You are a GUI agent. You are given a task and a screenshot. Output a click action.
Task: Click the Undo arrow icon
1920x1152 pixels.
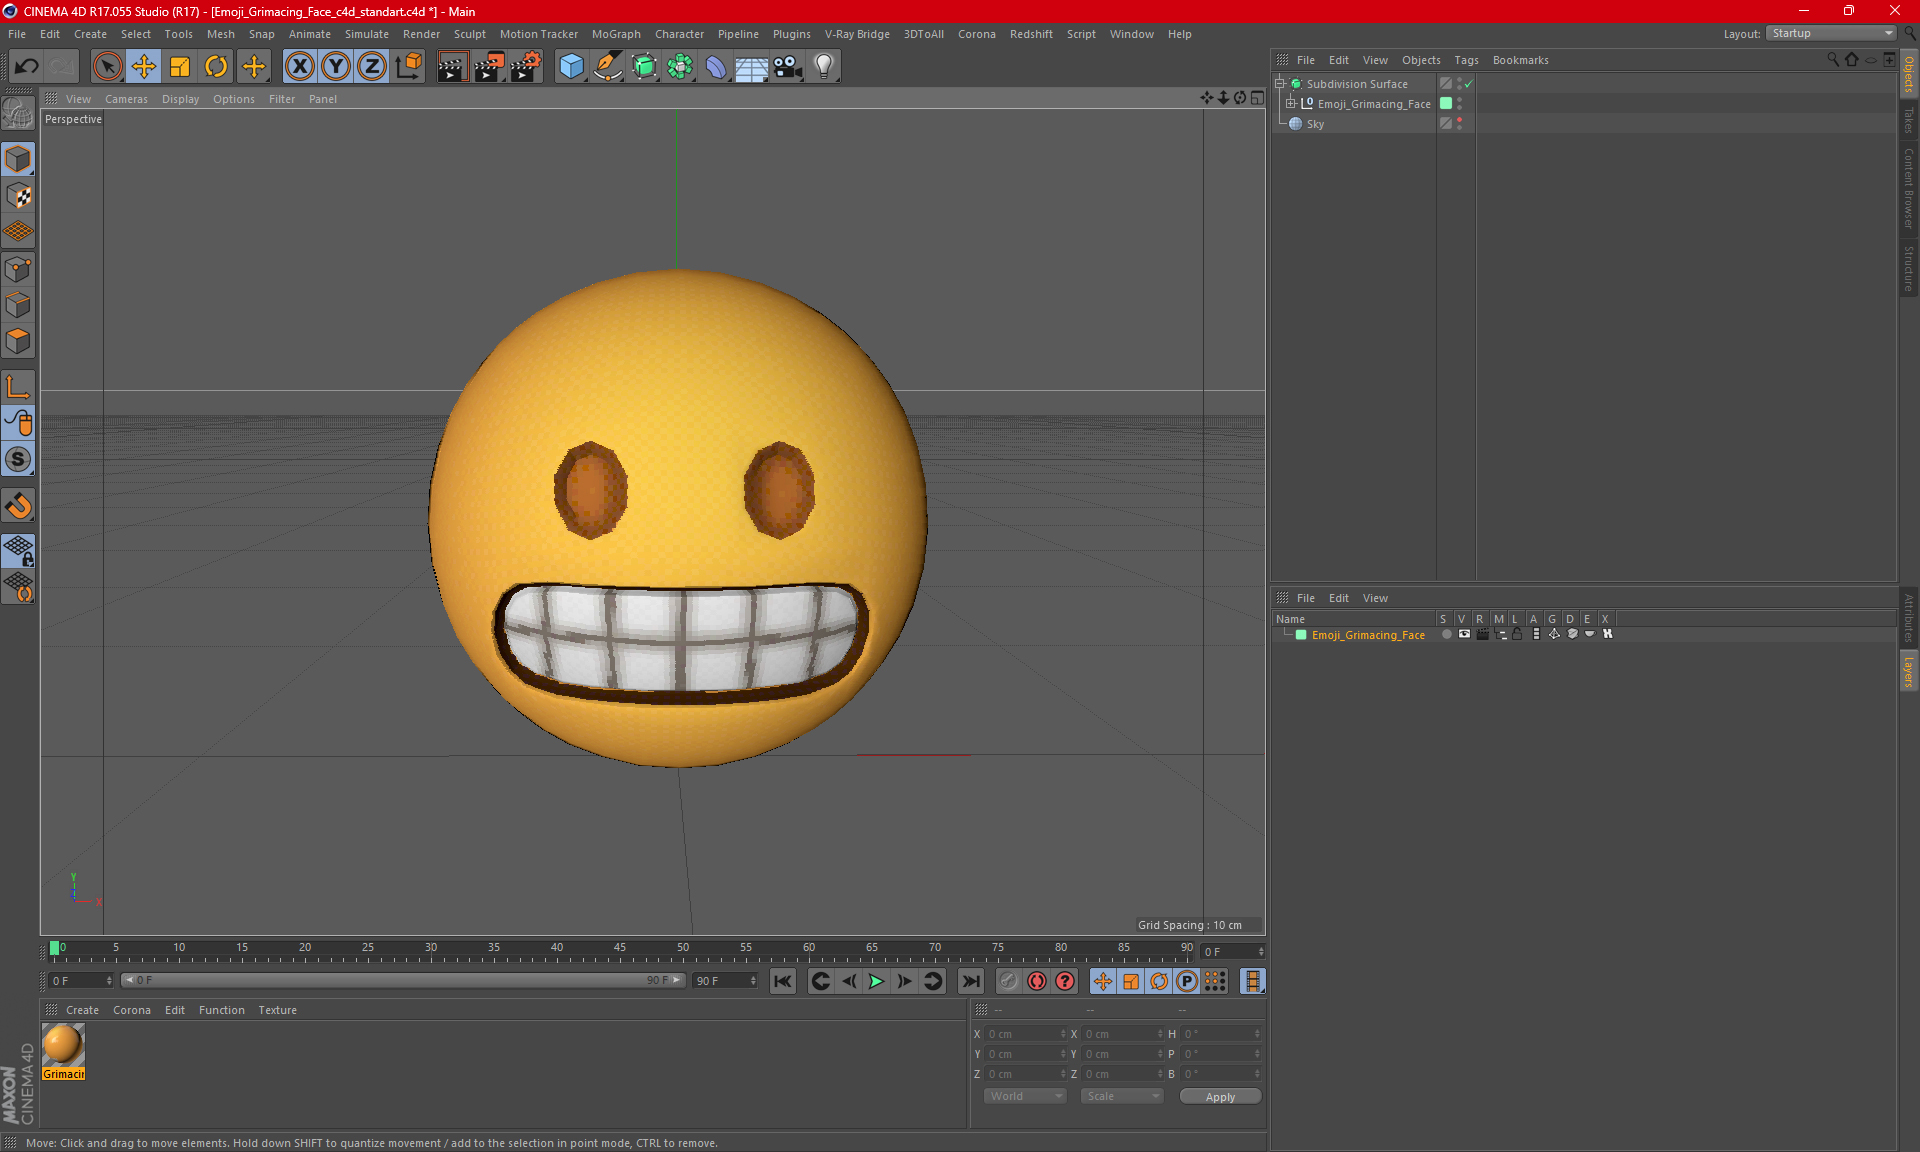[x=27, y=66]
